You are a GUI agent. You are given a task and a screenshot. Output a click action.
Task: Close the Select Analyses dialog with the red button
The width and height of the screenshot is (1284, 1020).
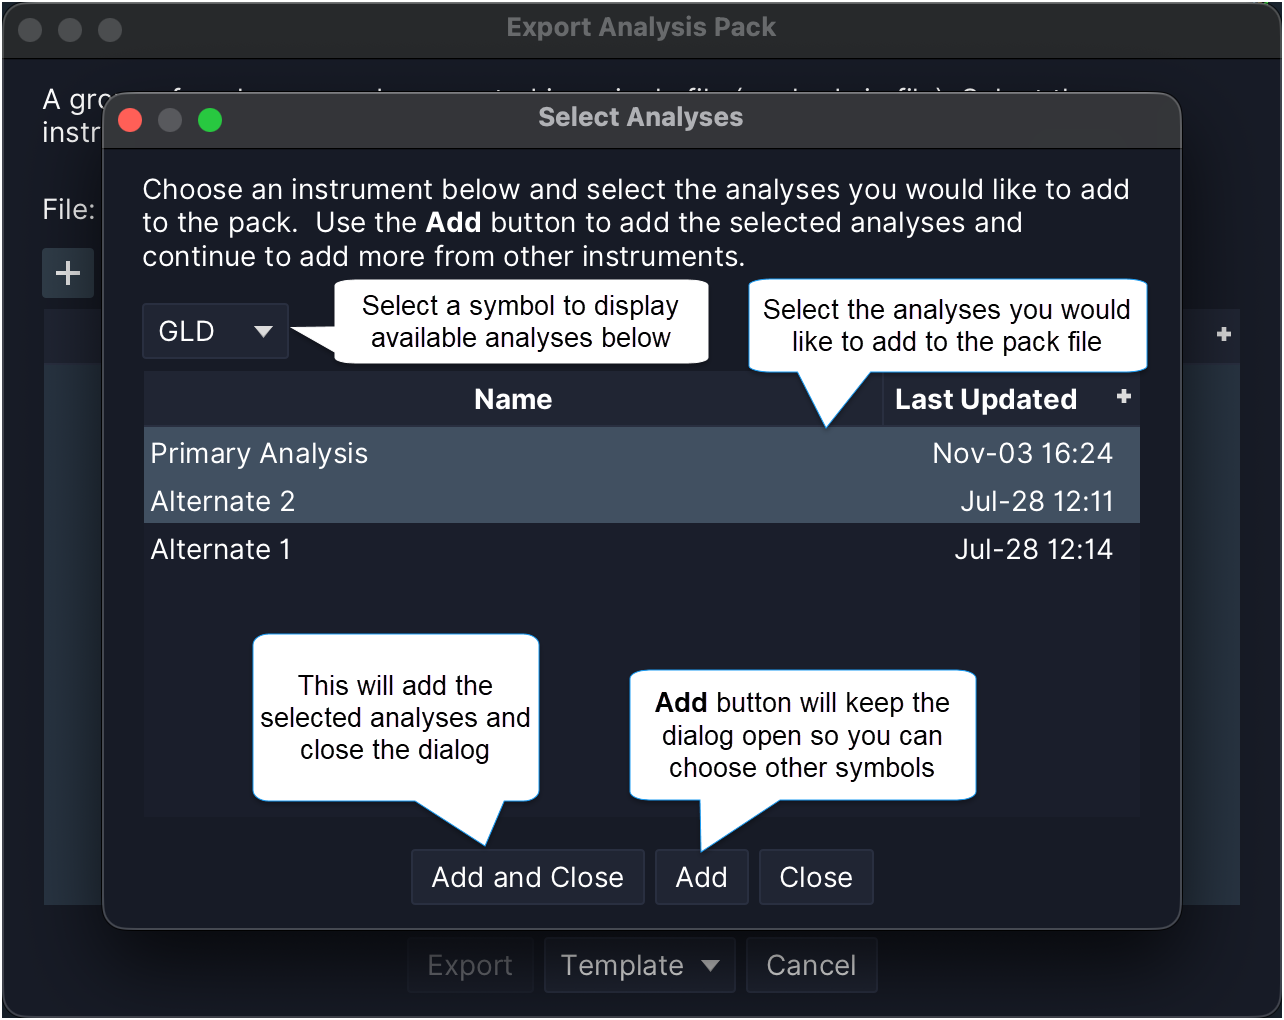tap(130, 120)
